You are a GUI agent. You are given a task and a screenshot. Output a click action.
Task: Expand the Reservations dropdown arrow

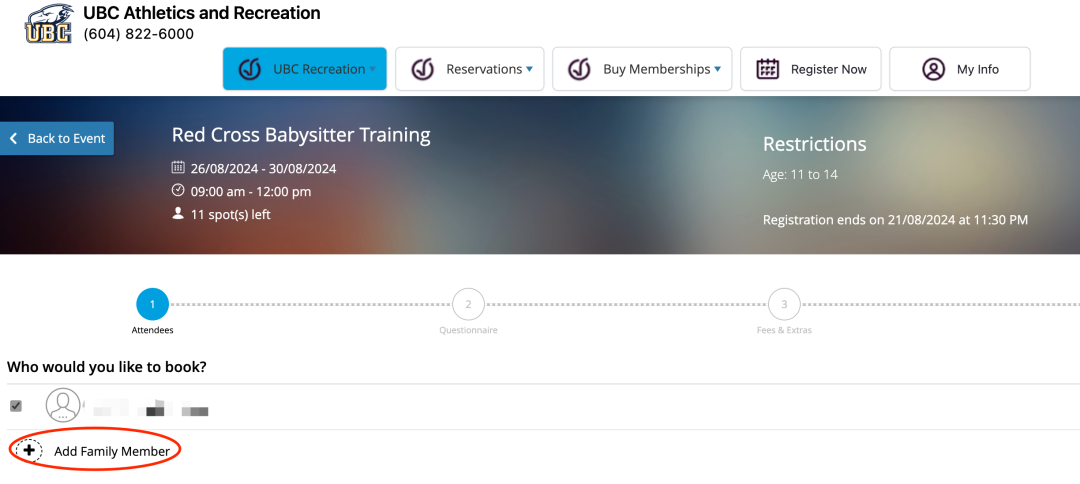[x=529, y=70]
